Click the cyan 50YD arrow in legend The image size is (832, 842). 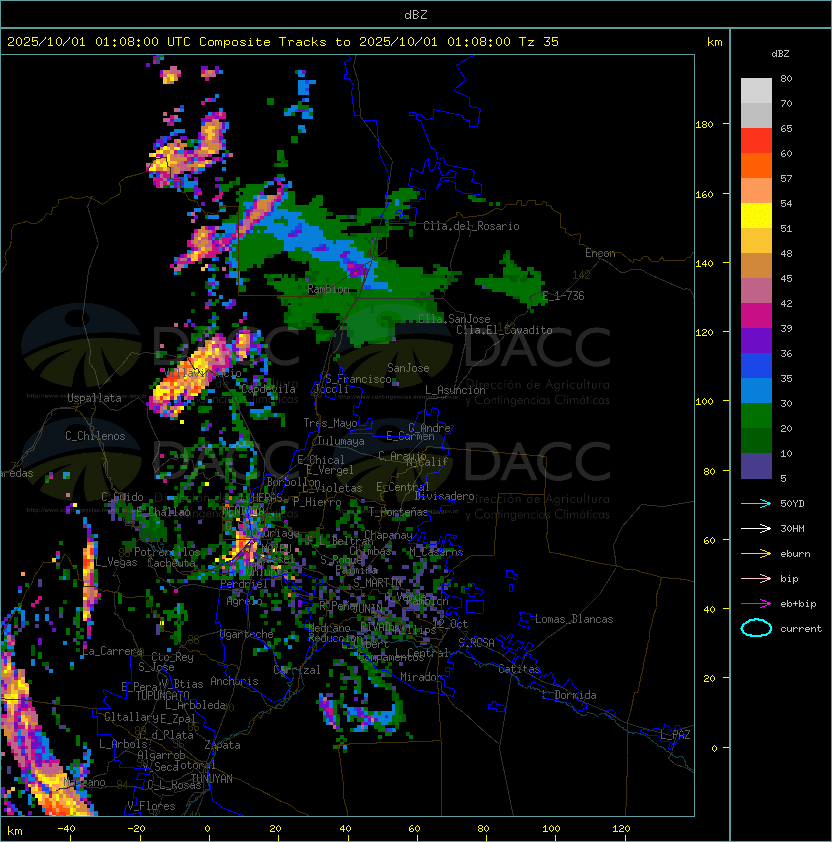click(756, 503)
